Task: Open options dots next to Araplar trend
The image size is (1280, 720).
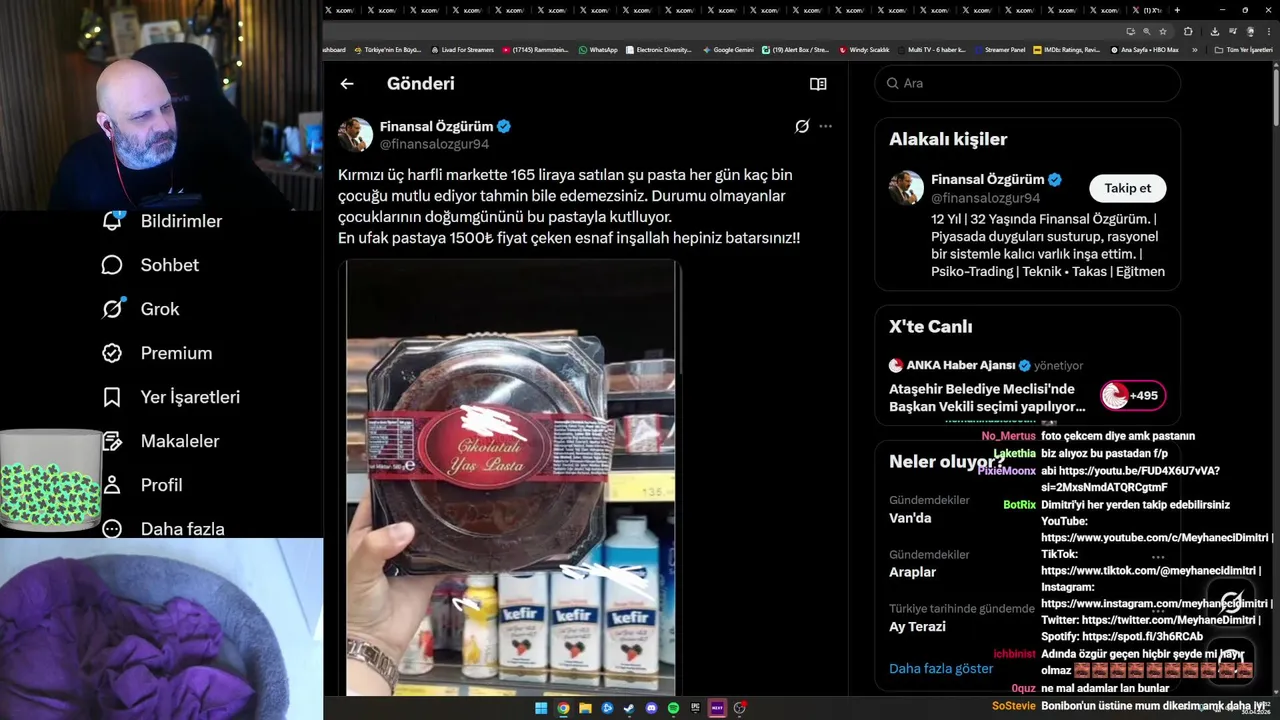Action: point(1158,557)
